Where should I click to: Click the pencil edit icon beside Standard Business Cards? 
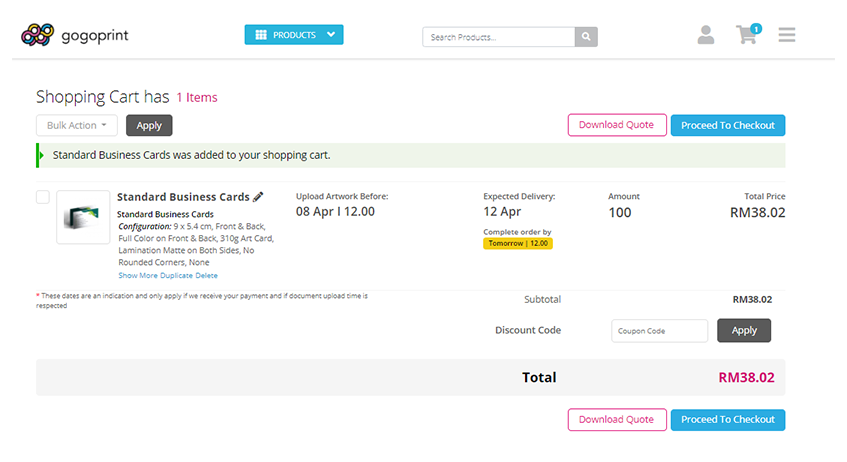click(x=258, y=197)
